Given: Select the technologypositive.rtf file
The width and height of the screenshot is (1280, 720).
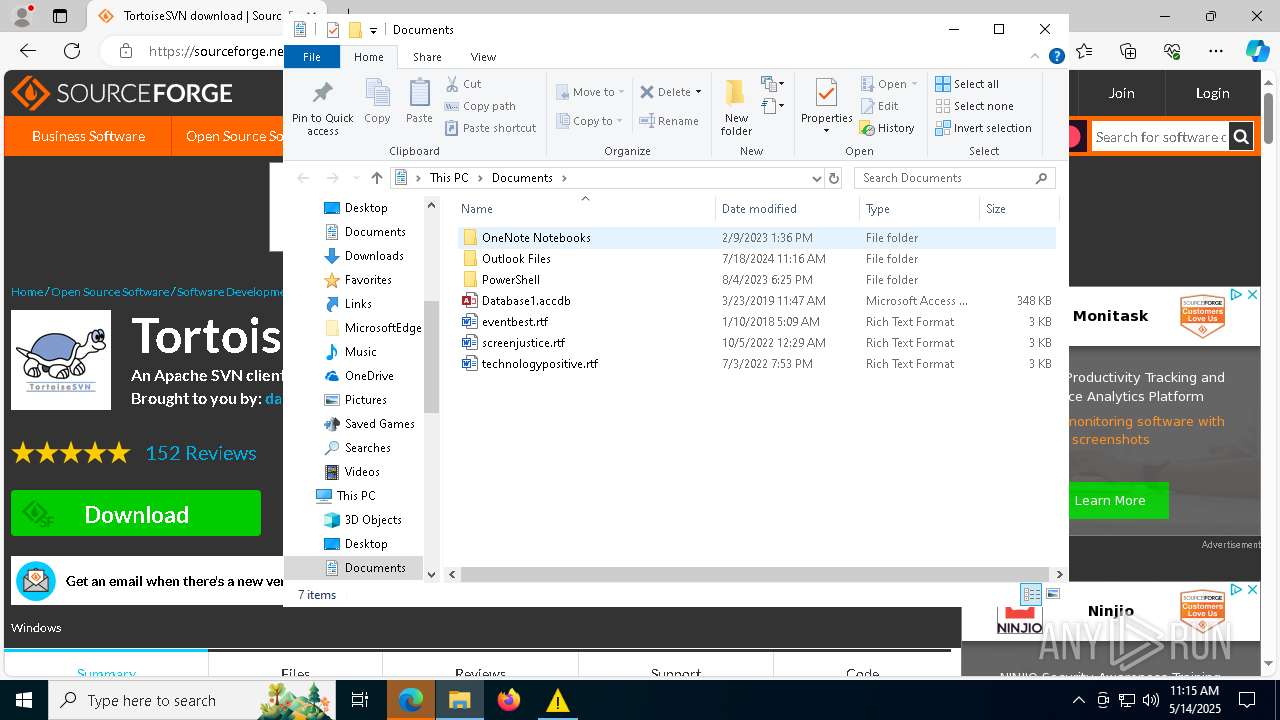Looking at the screenshot, I should pyautogui.click(x=539, y=364).
